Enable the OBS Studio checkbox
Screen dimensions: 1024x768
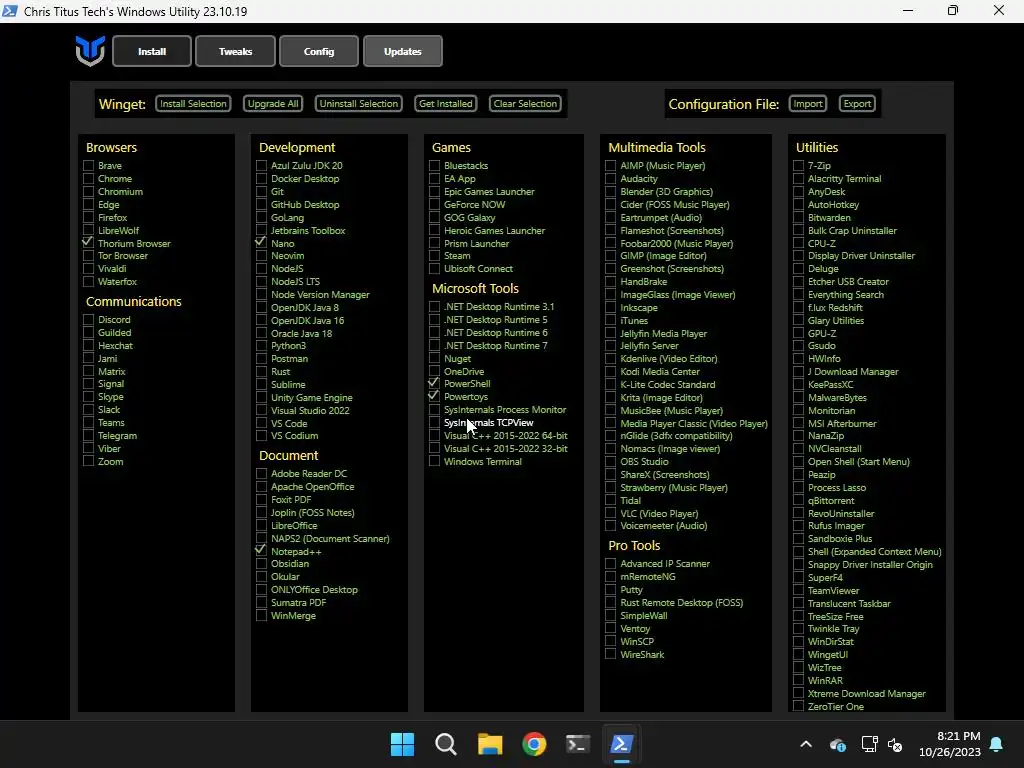point(611,461)
